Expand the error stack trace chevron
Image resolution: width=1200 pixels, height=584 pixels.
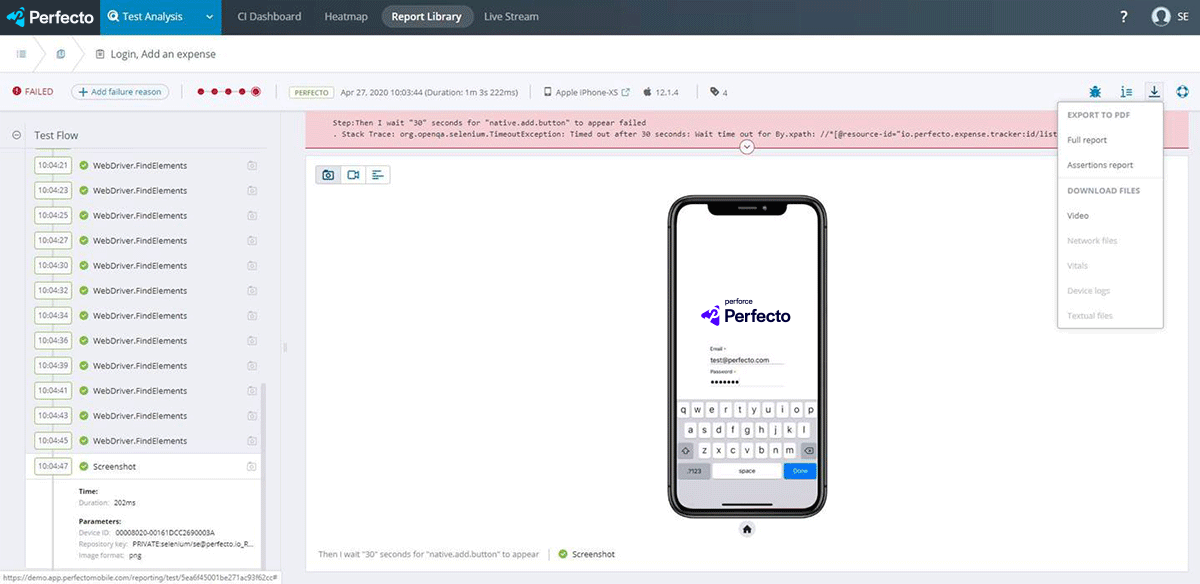coord(747,147)
